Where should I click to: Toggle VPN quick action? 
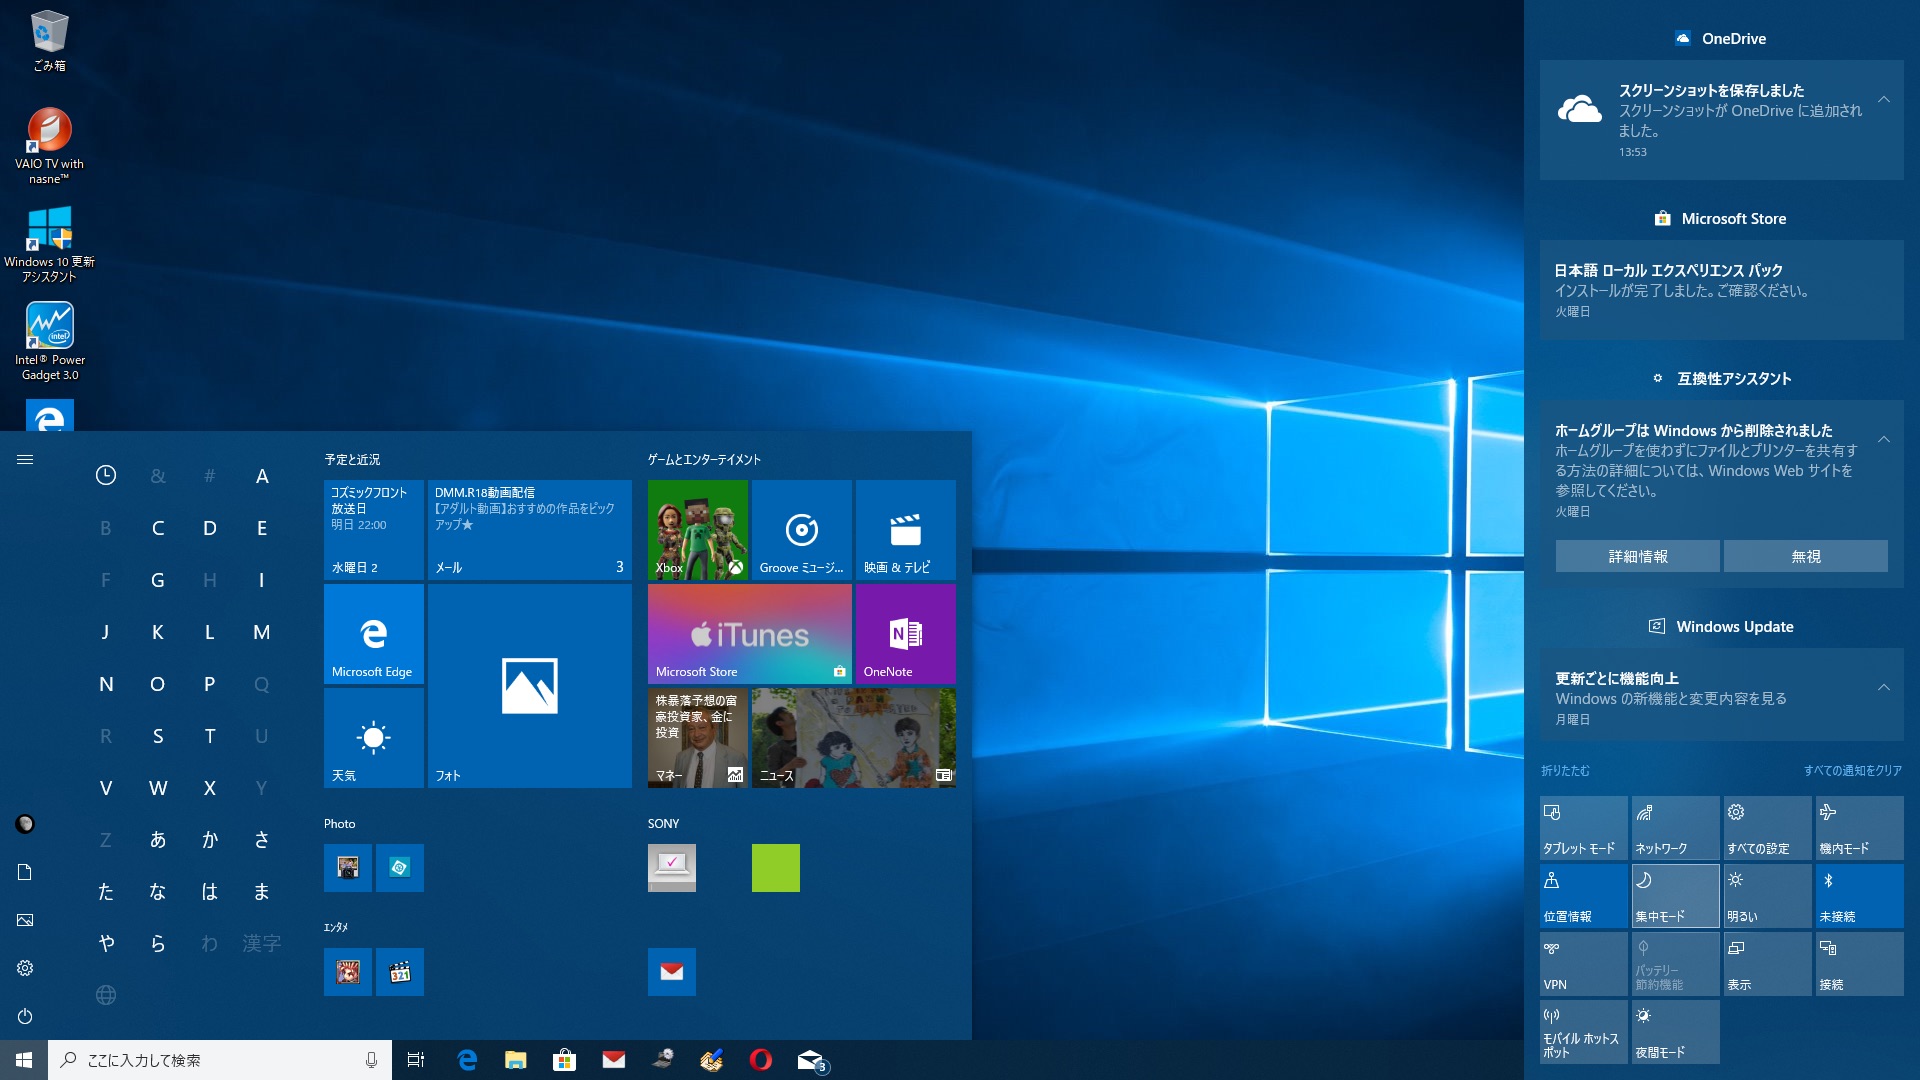coord(1584,964)
